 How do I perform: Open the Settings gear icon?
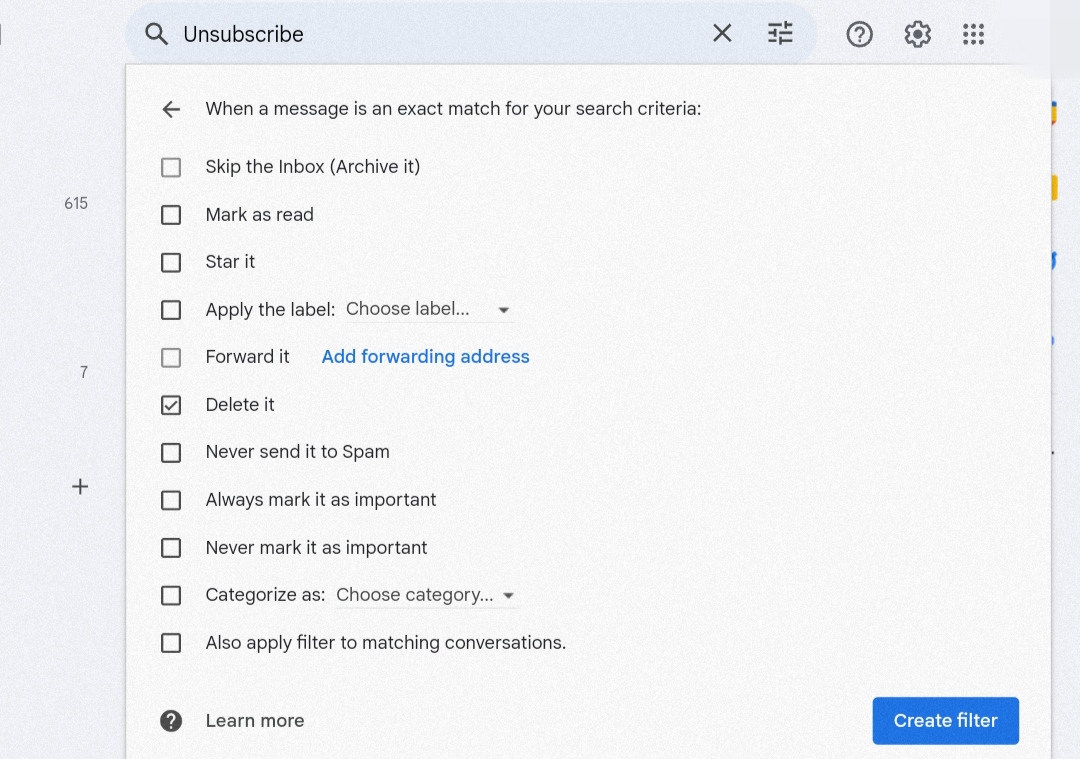point(917,34)
